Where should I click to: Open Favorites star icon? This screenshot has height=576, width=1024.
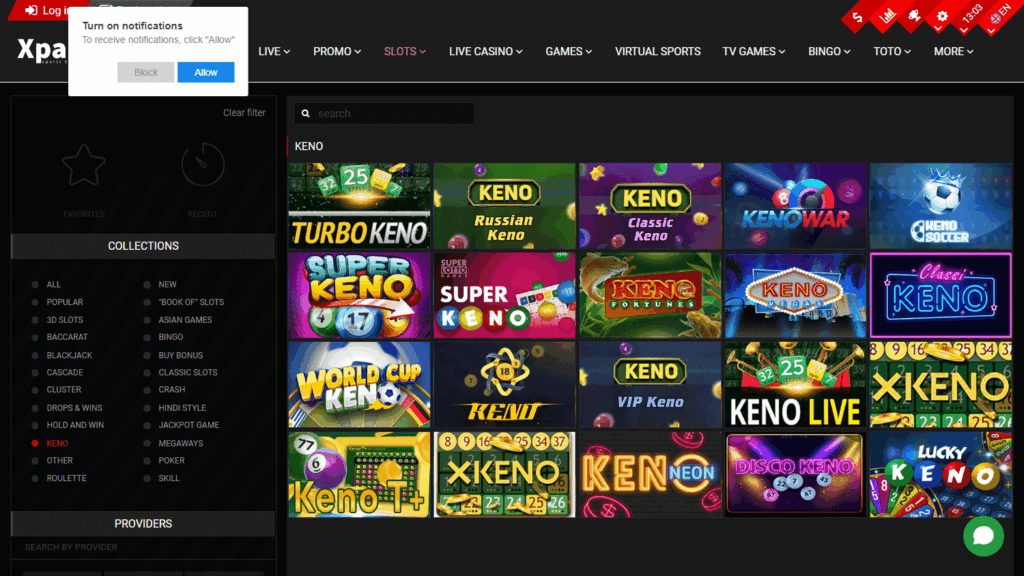tap(84, 165)
